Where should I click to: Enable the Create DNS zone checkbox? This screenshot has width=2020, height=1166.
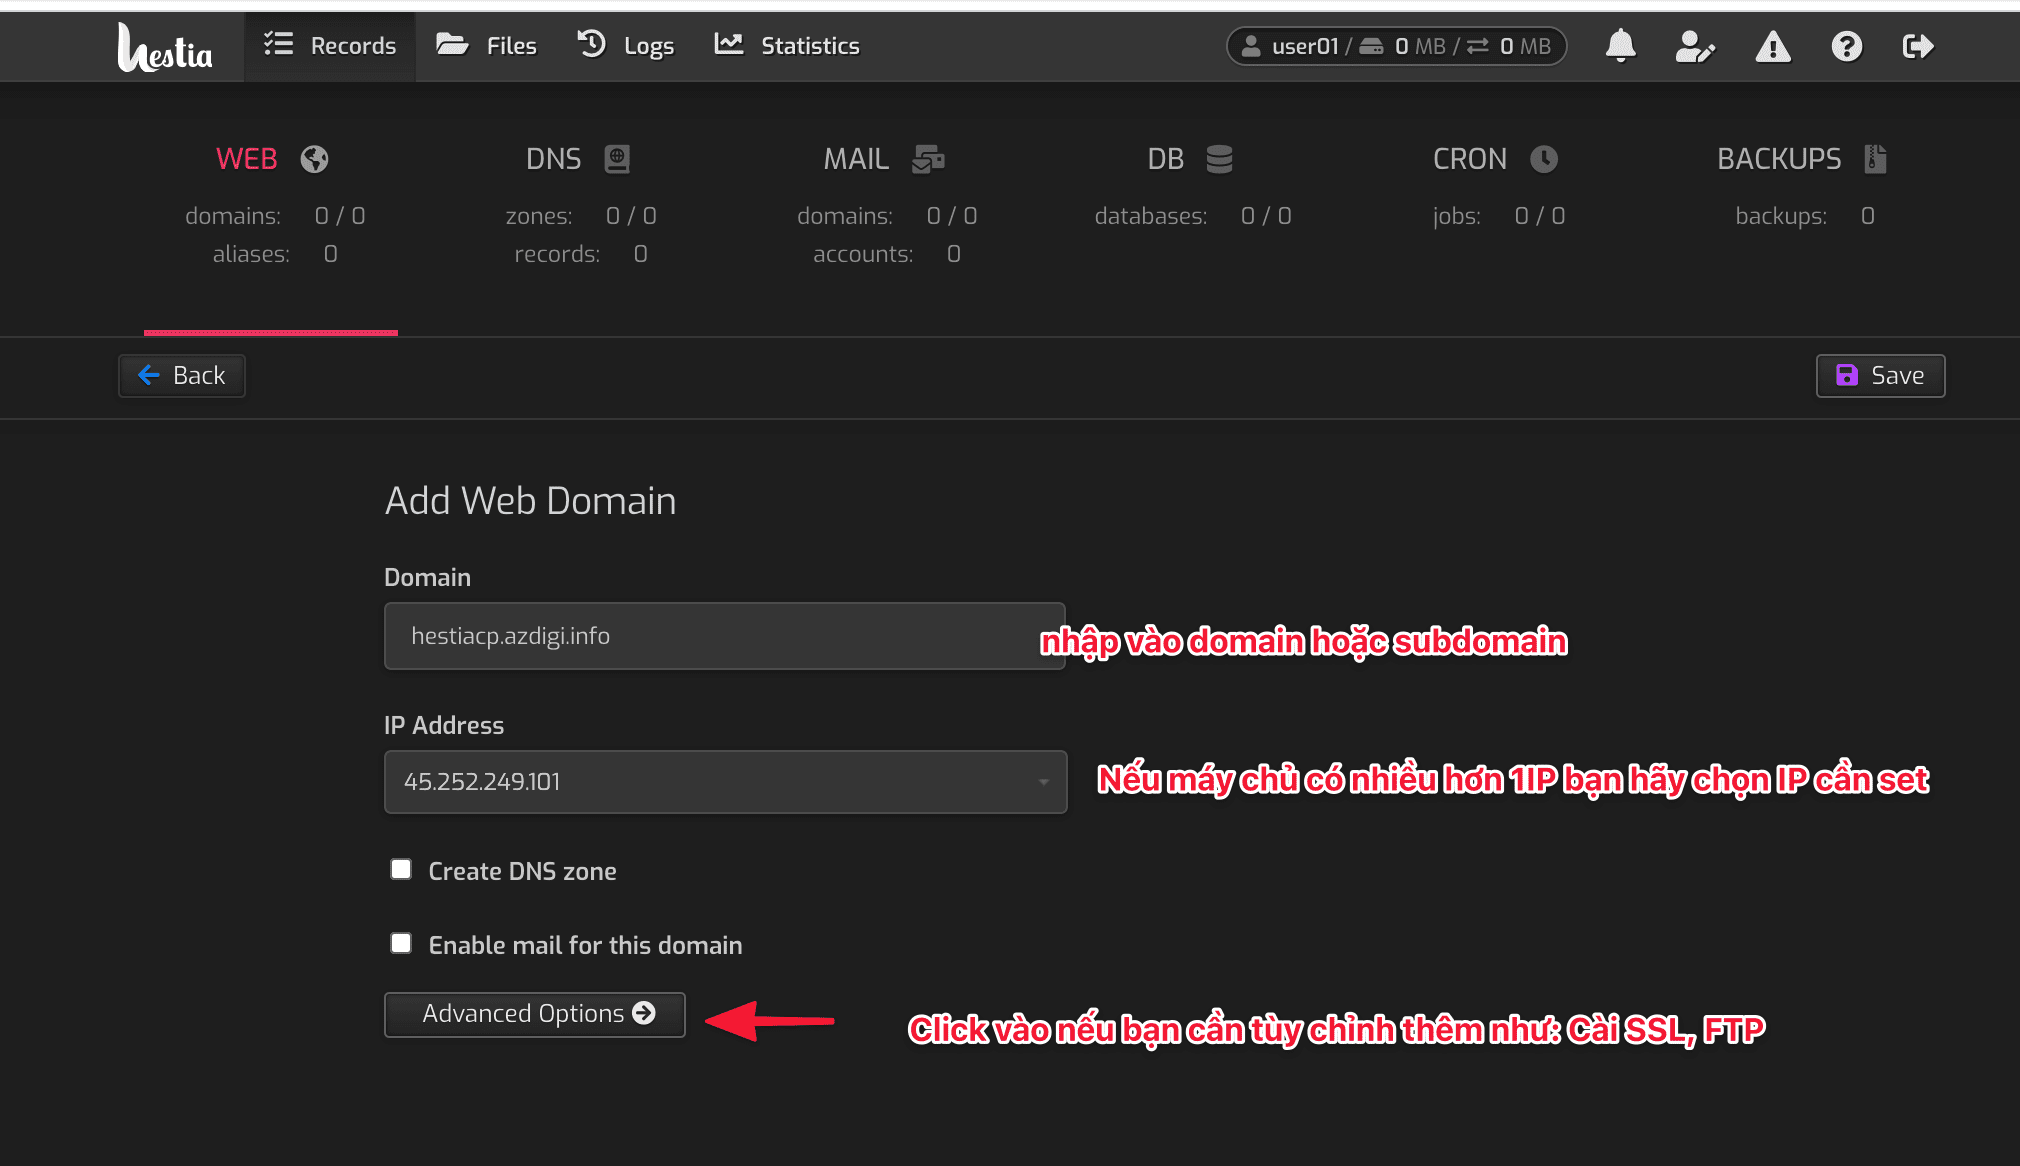point(400,869)
